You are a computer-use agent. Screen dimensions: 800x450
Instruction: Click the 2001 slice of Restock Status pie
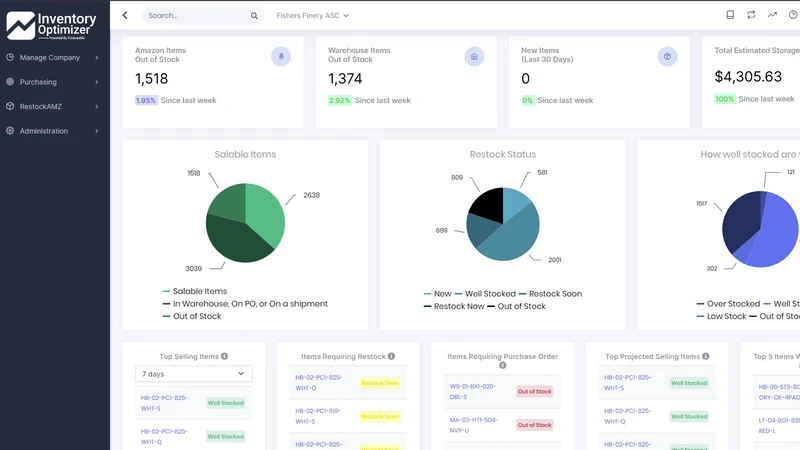pos(513,240)
